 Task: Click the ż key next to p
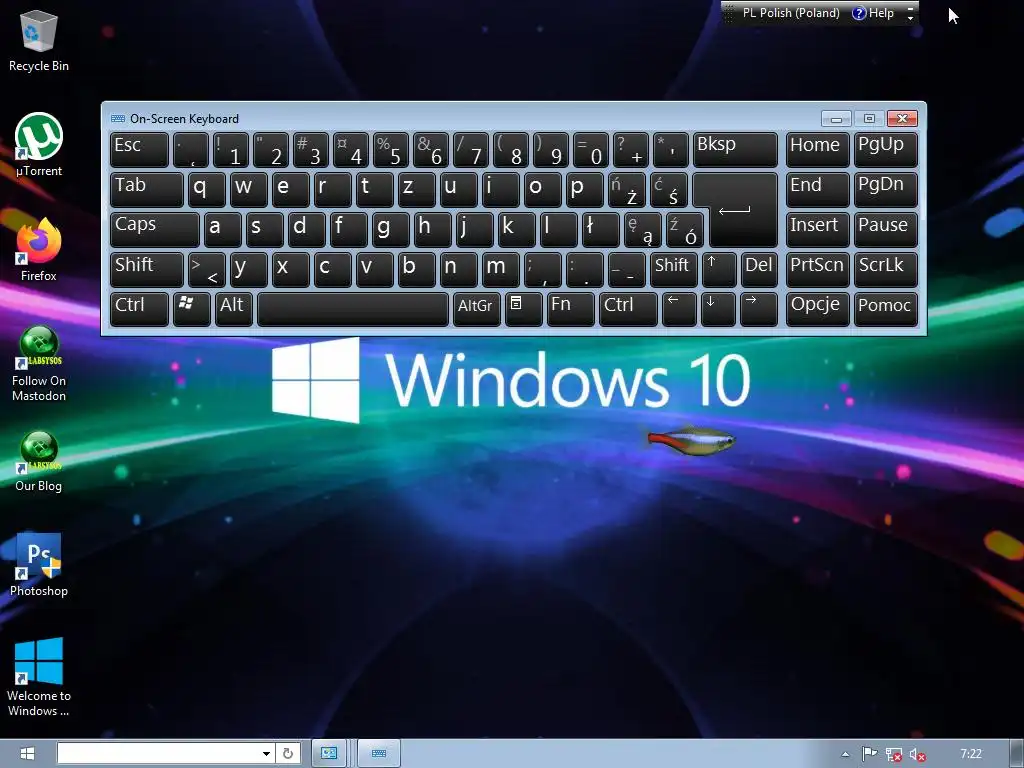coord(626,190)
